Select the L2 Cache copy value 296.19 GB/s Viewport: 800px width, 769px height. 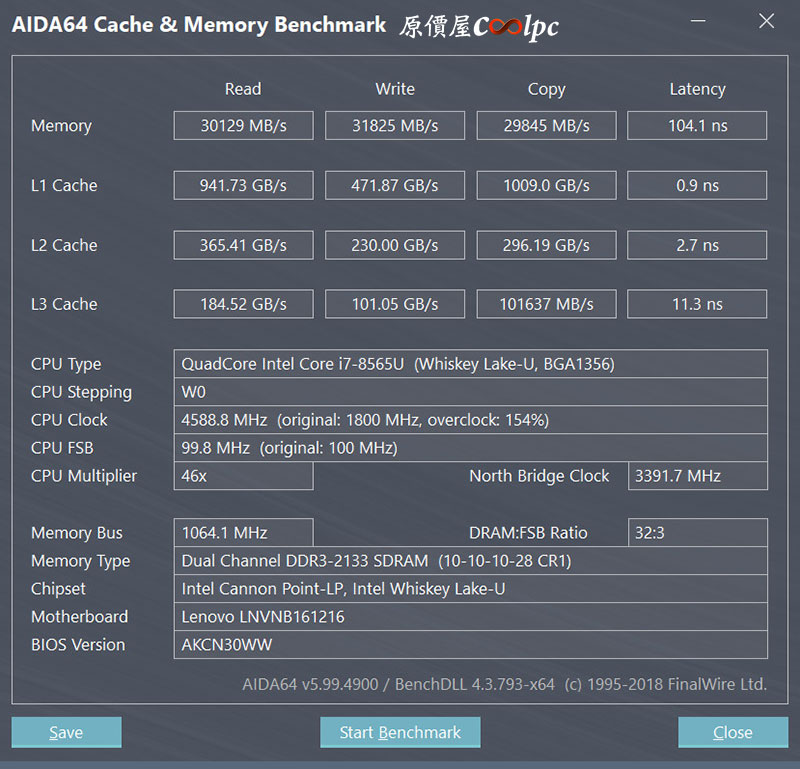point(546,245)
